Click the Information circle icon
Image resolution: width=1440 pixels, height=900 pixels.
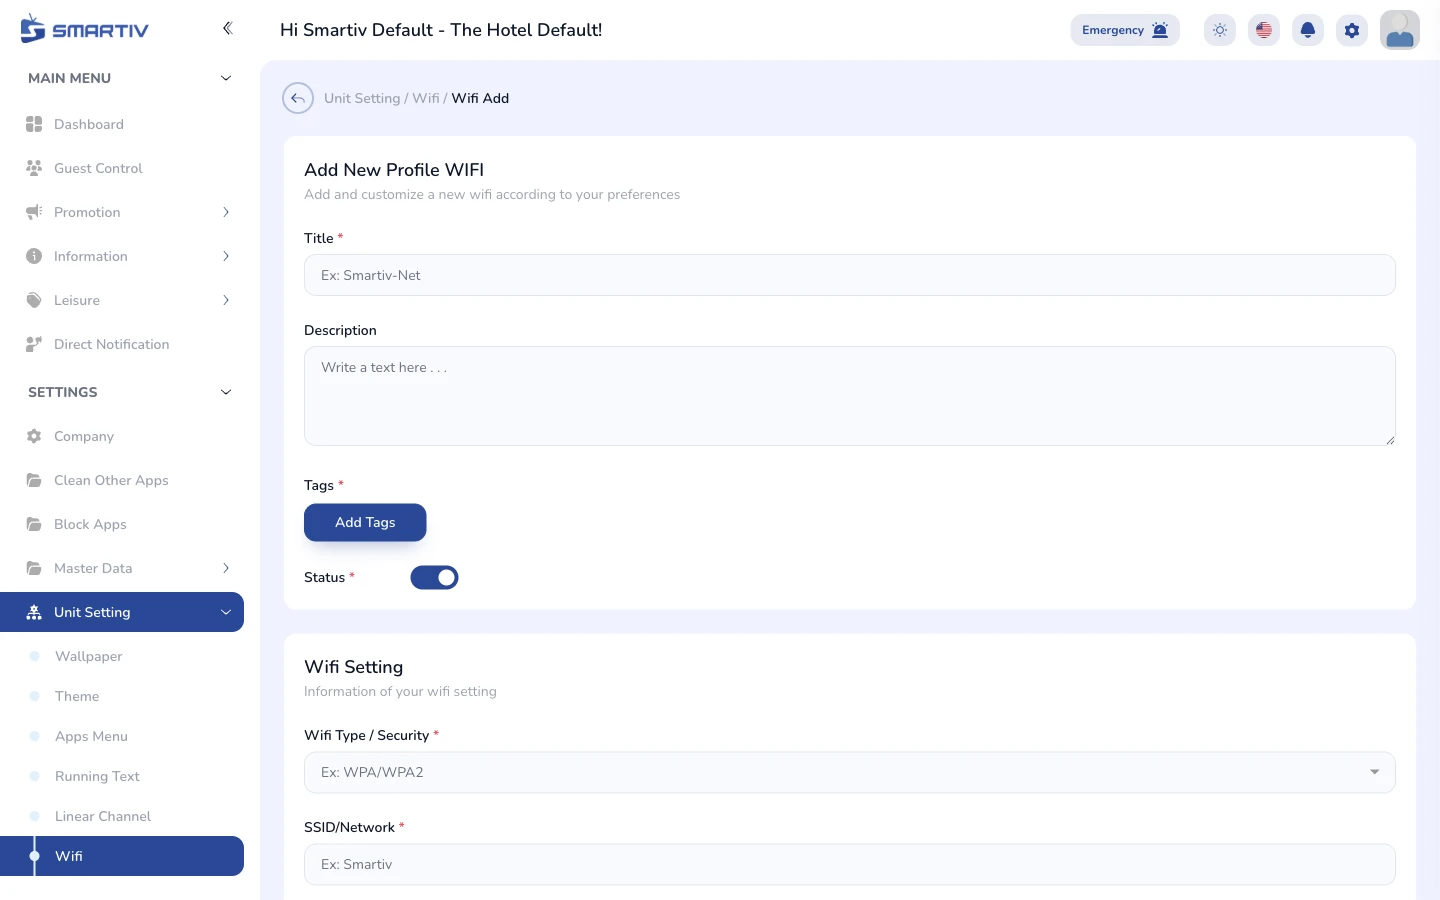[34, 256]
